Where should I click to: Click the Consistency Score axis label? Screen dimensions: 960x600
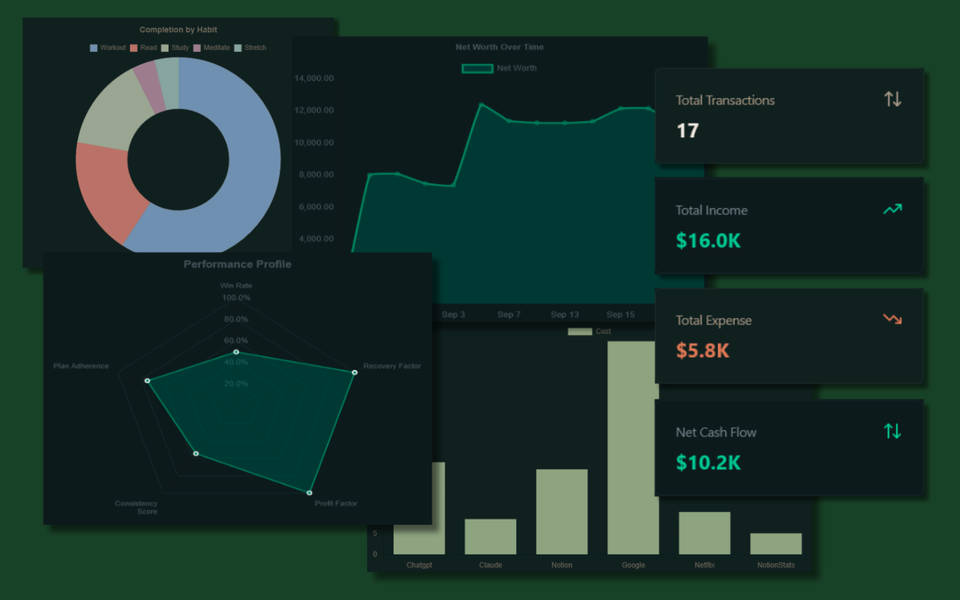pos(136,508)
